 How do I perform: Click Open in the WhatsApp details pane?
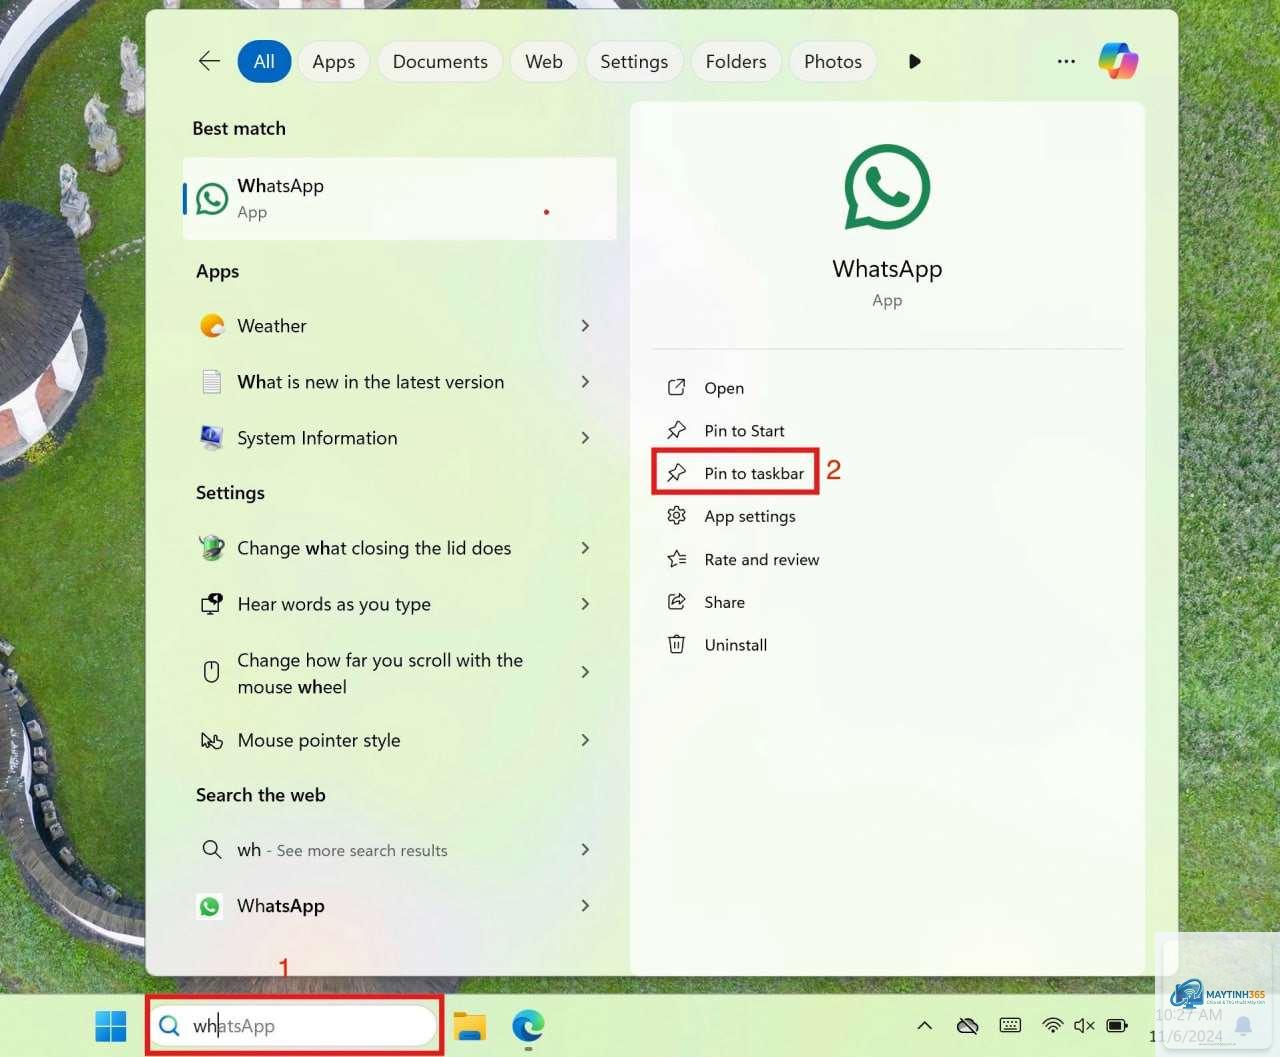point(723,388)
